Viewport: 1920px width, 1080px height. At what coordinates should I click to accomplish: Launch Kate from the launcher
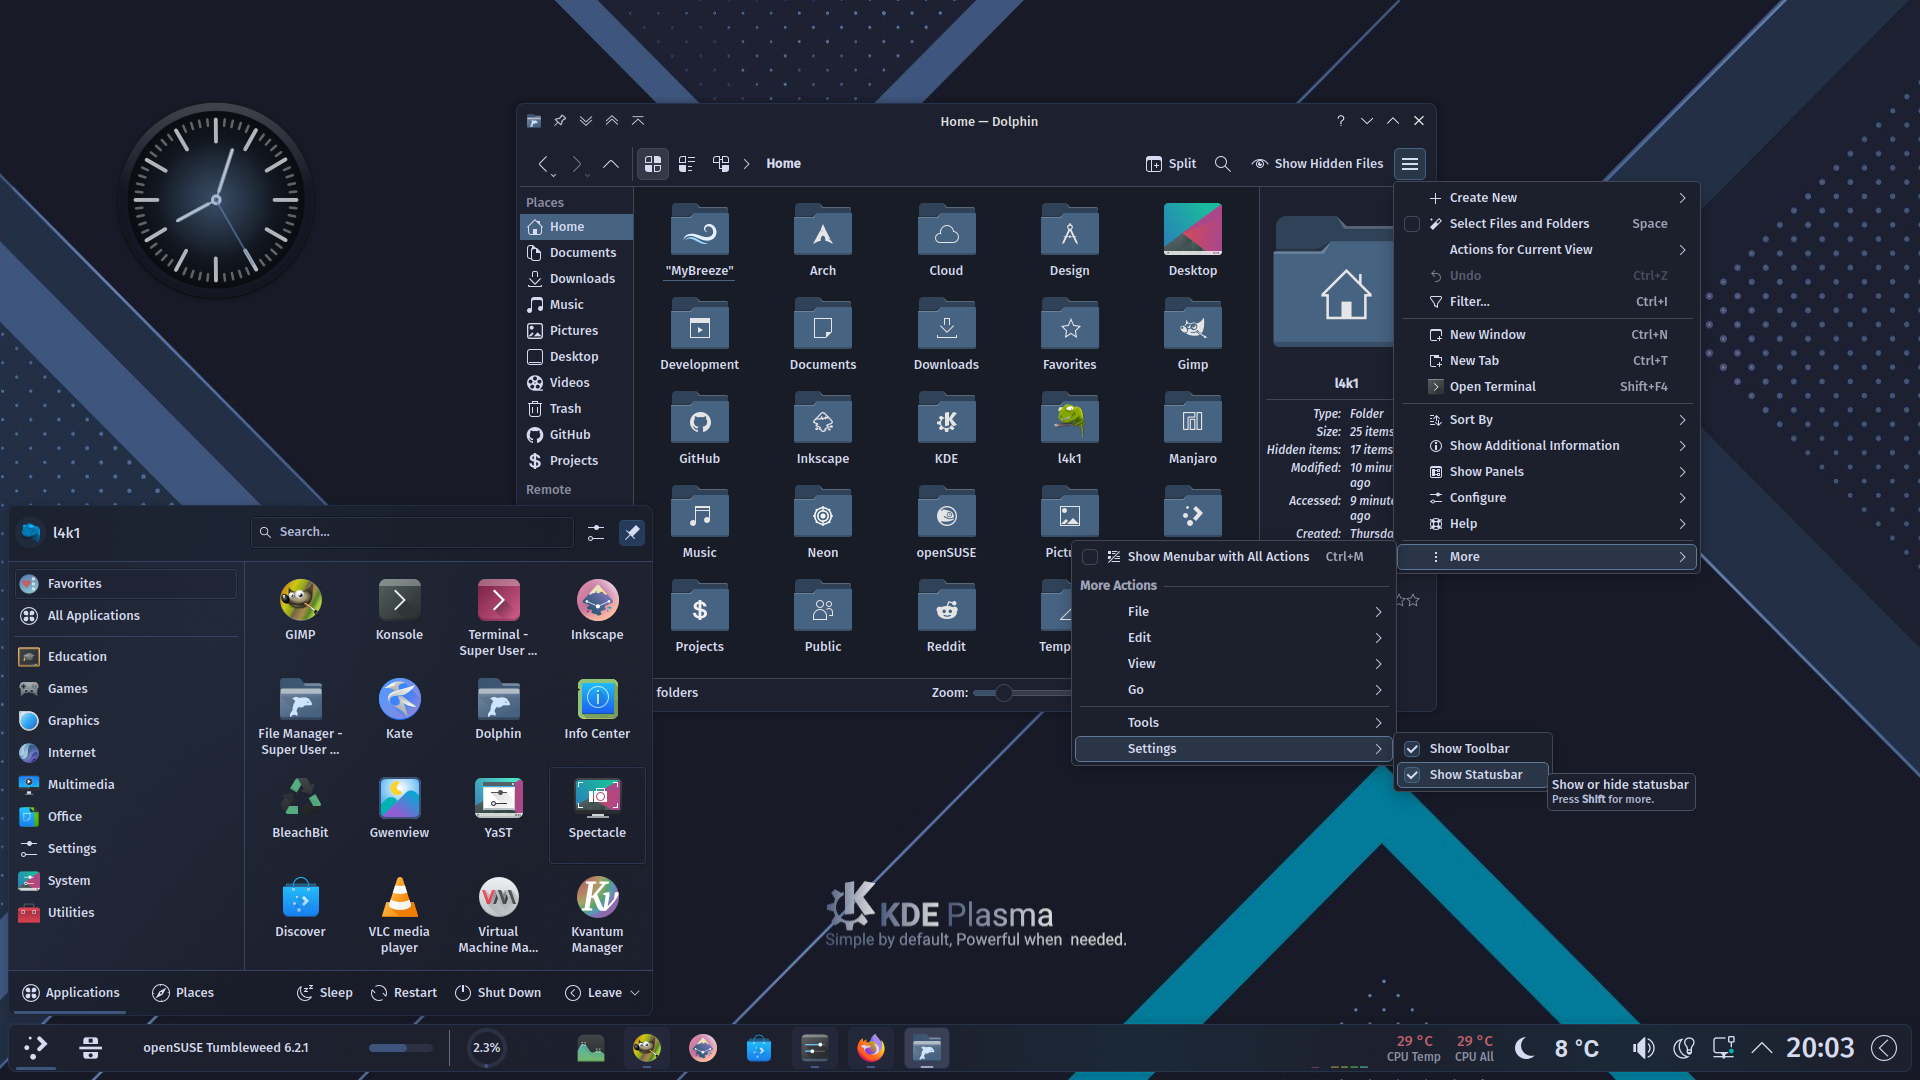(399, 710)
